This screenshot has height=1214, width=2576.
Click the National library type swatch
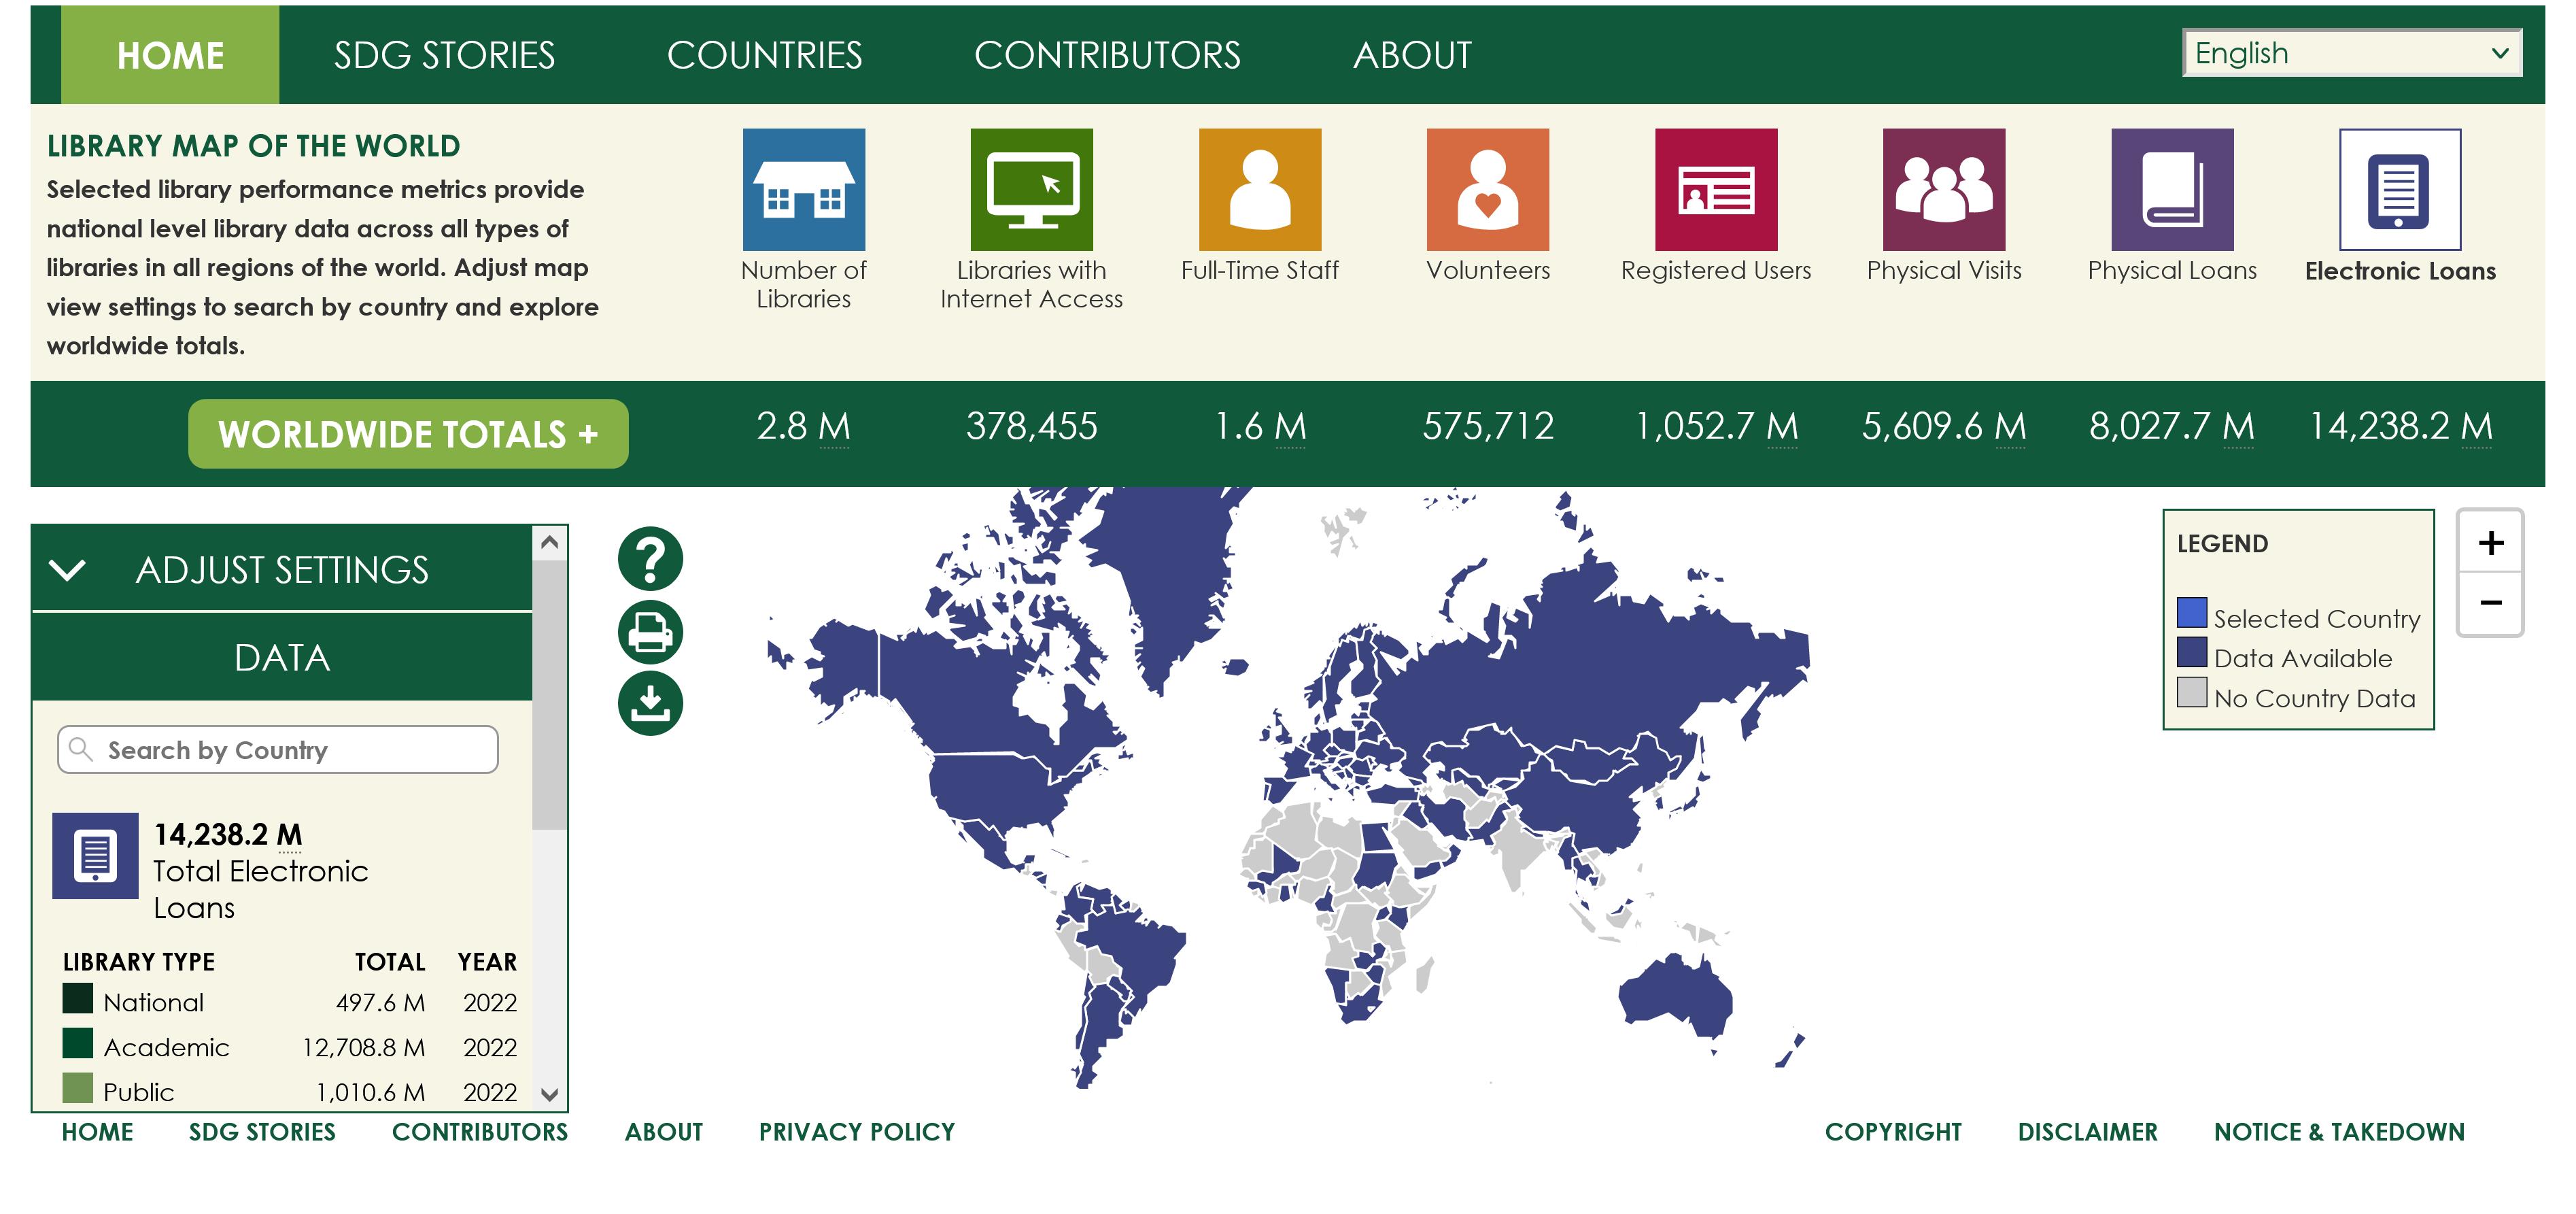77,998
